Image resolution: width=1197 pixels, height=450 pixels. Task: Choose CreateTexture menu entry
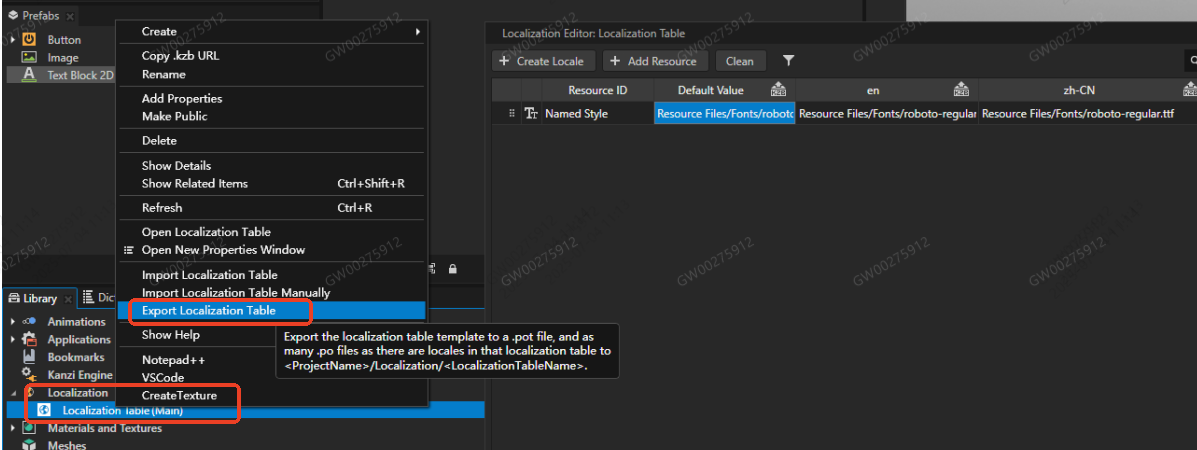(x=179, y=396)
